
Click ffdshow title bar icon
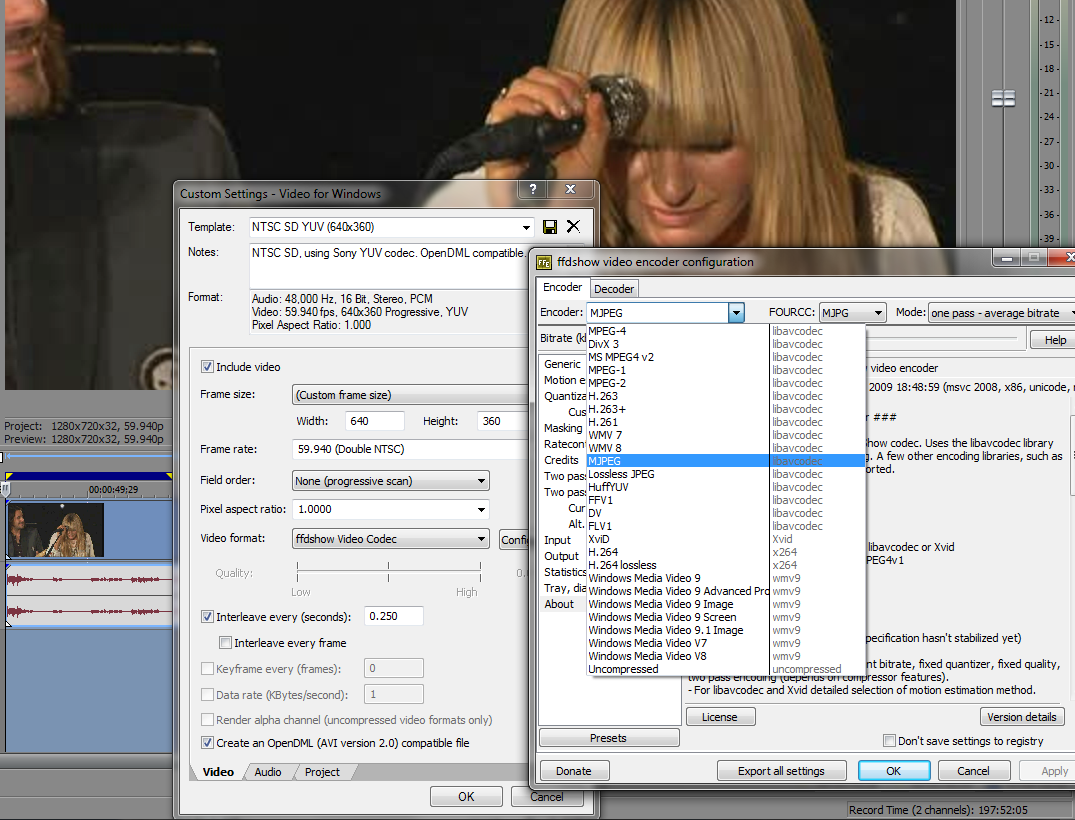544,262
